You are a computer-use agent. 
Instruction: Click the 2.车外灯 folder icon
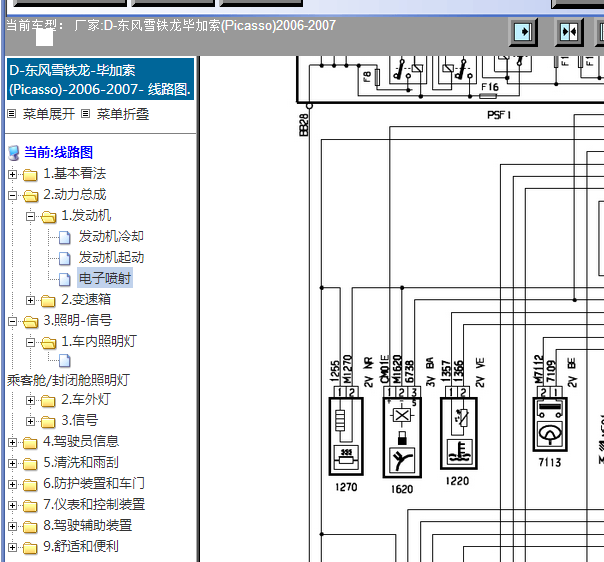click(x=48, y=401)
